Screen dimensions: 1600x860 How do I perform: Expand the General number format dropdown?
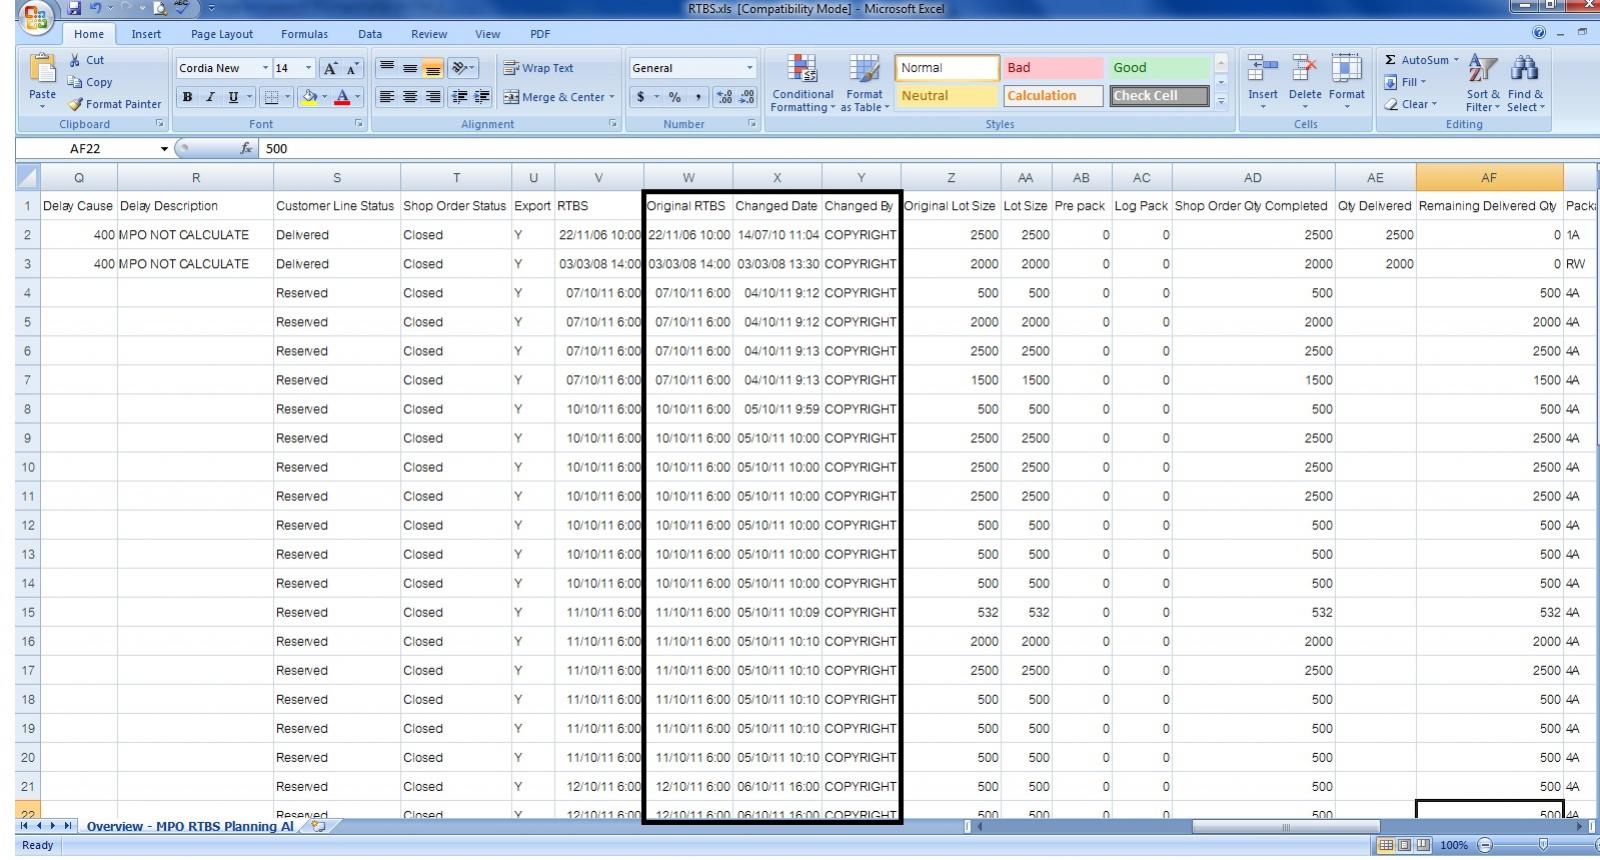pos(749,68)
